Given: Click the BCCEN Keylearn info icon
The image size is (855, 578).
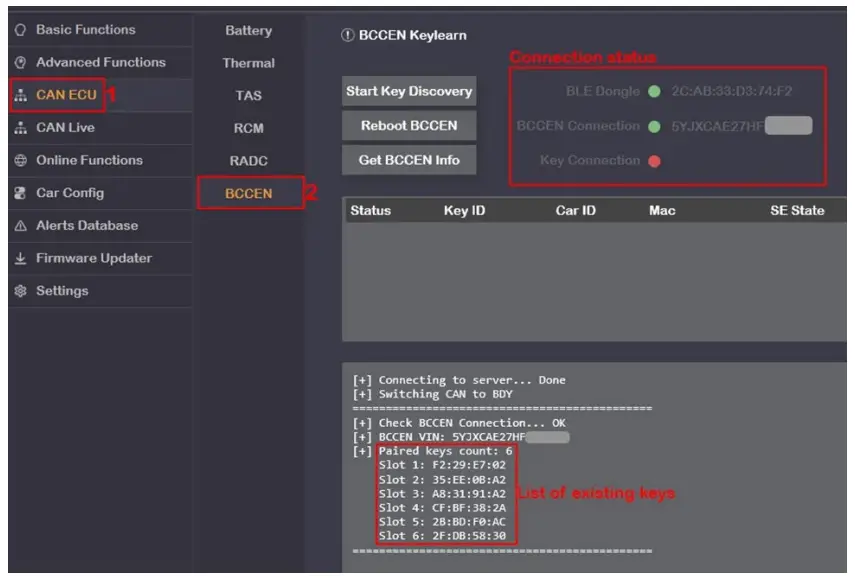Looking at the screenshot, I should 345,34.
